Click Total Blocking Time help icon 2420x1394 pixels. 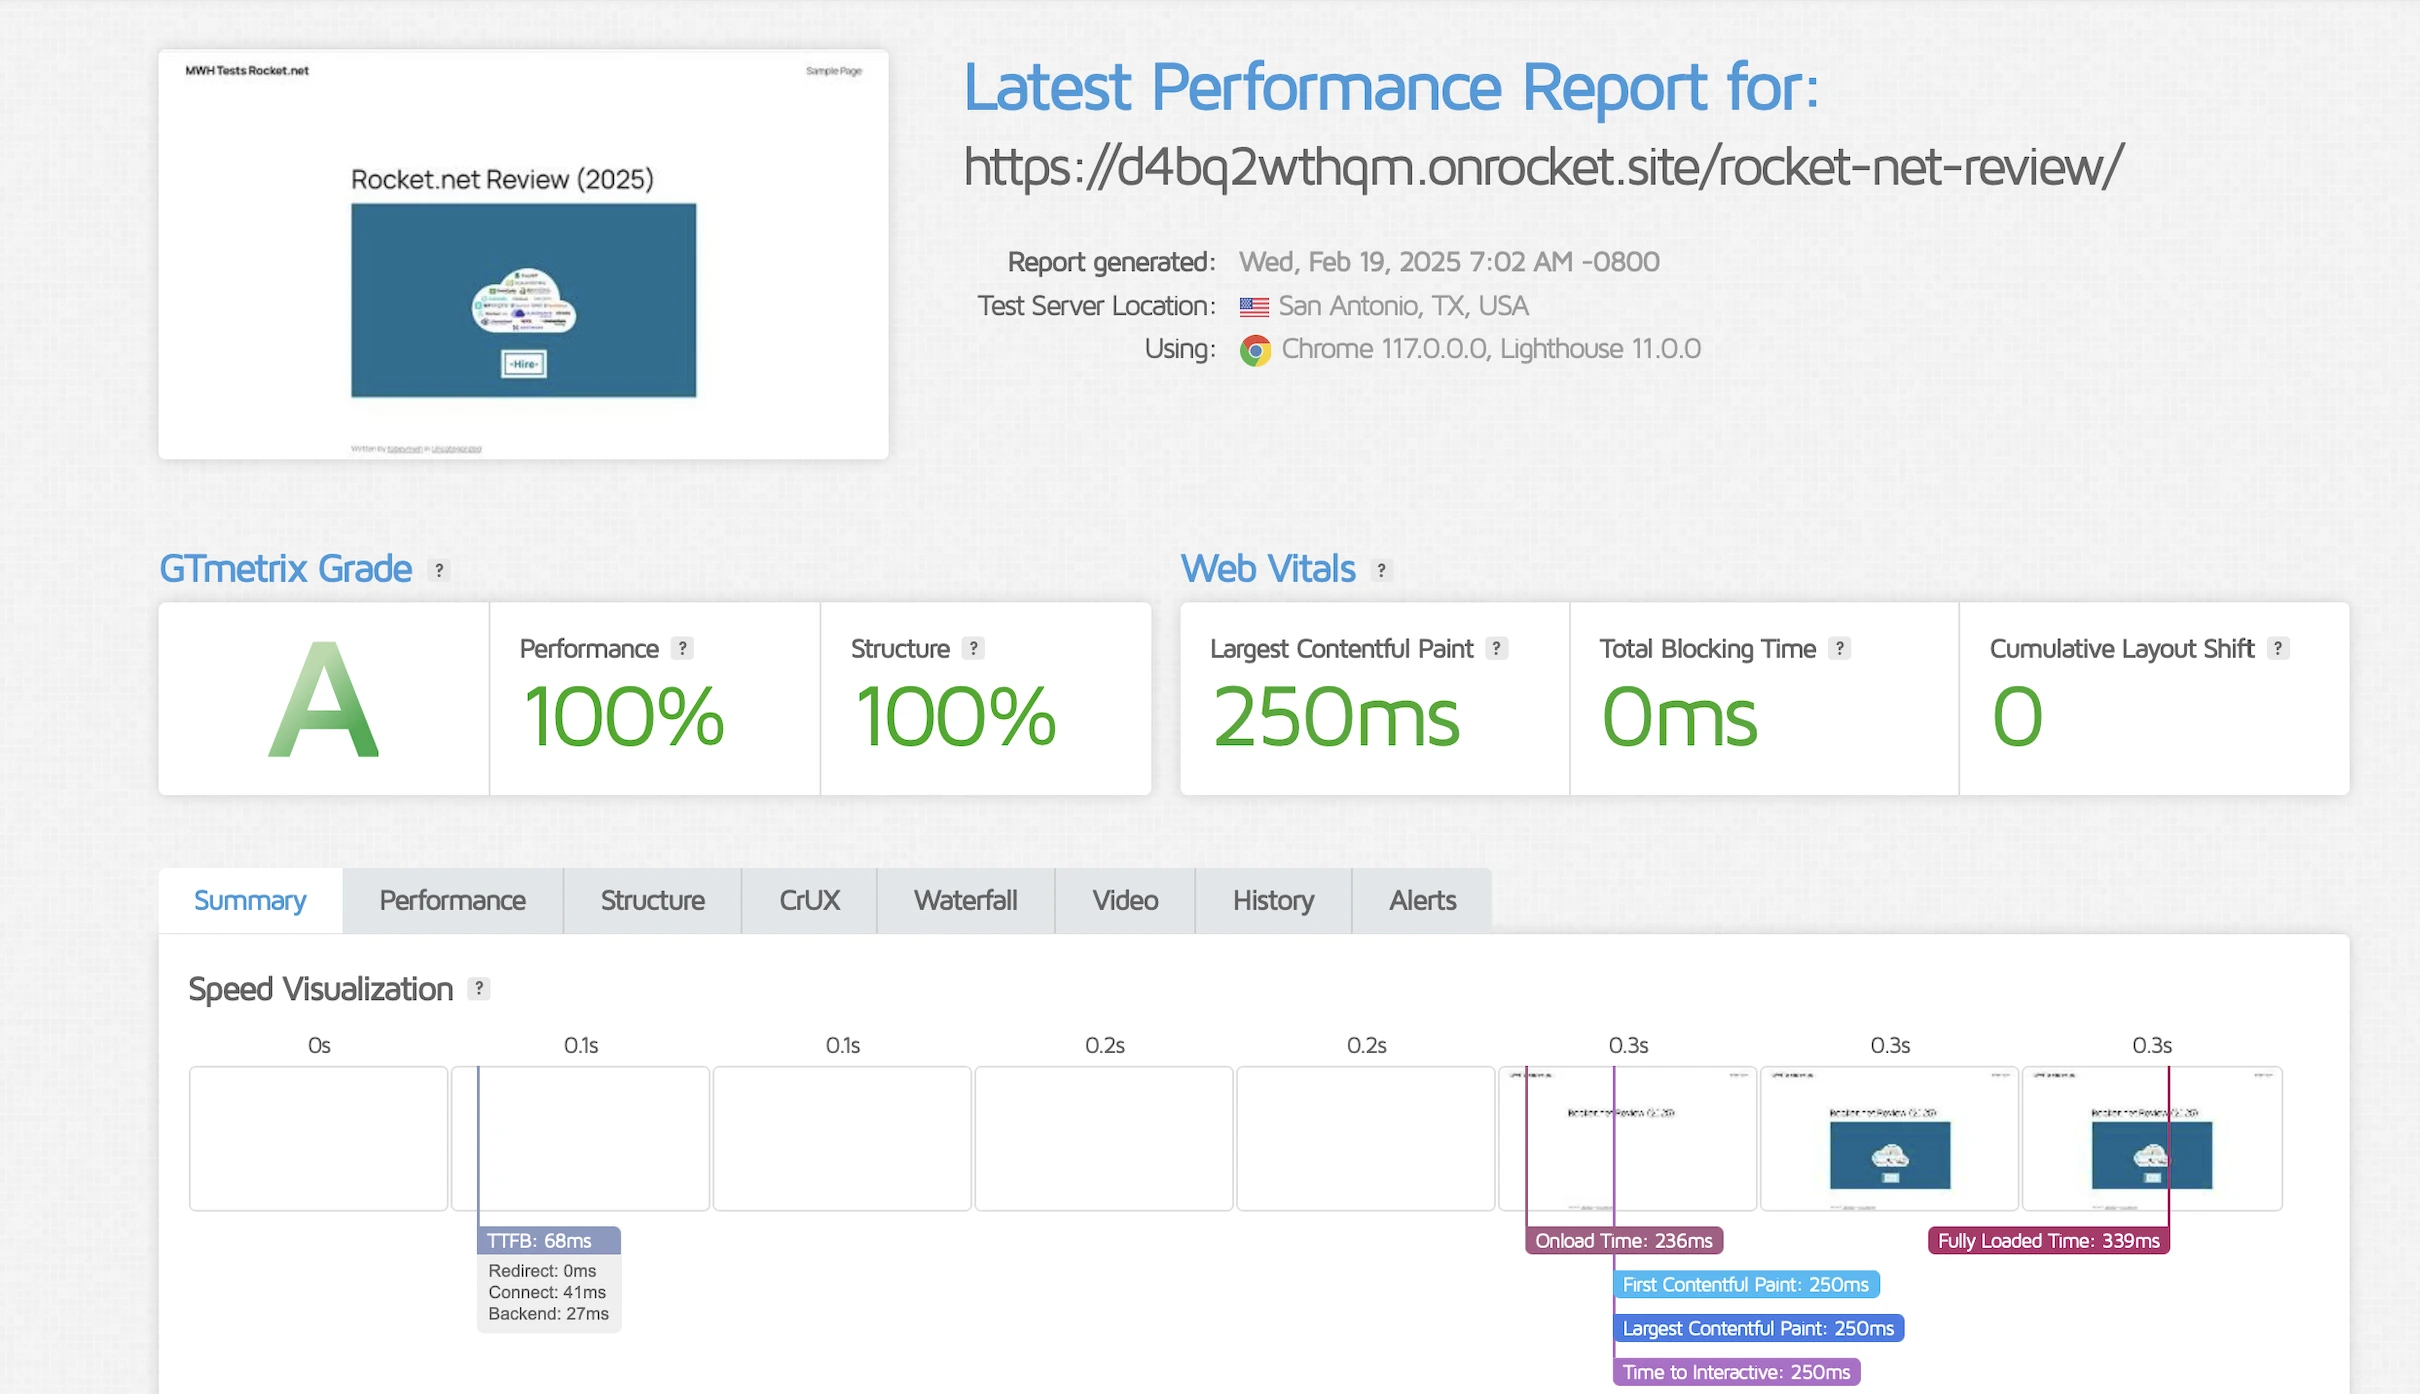pos(1839,648)
